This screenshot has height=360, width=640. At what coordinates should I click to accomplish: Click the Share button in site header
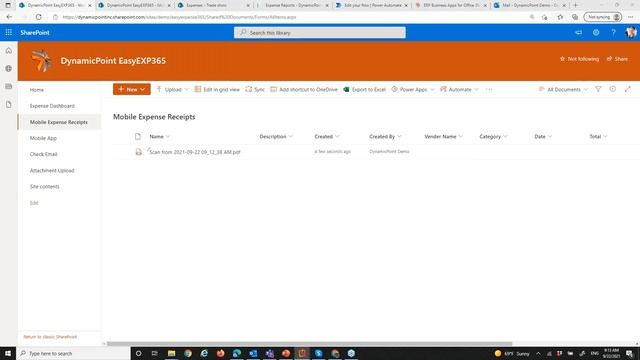pyautogui.click(x=617, y=59)
